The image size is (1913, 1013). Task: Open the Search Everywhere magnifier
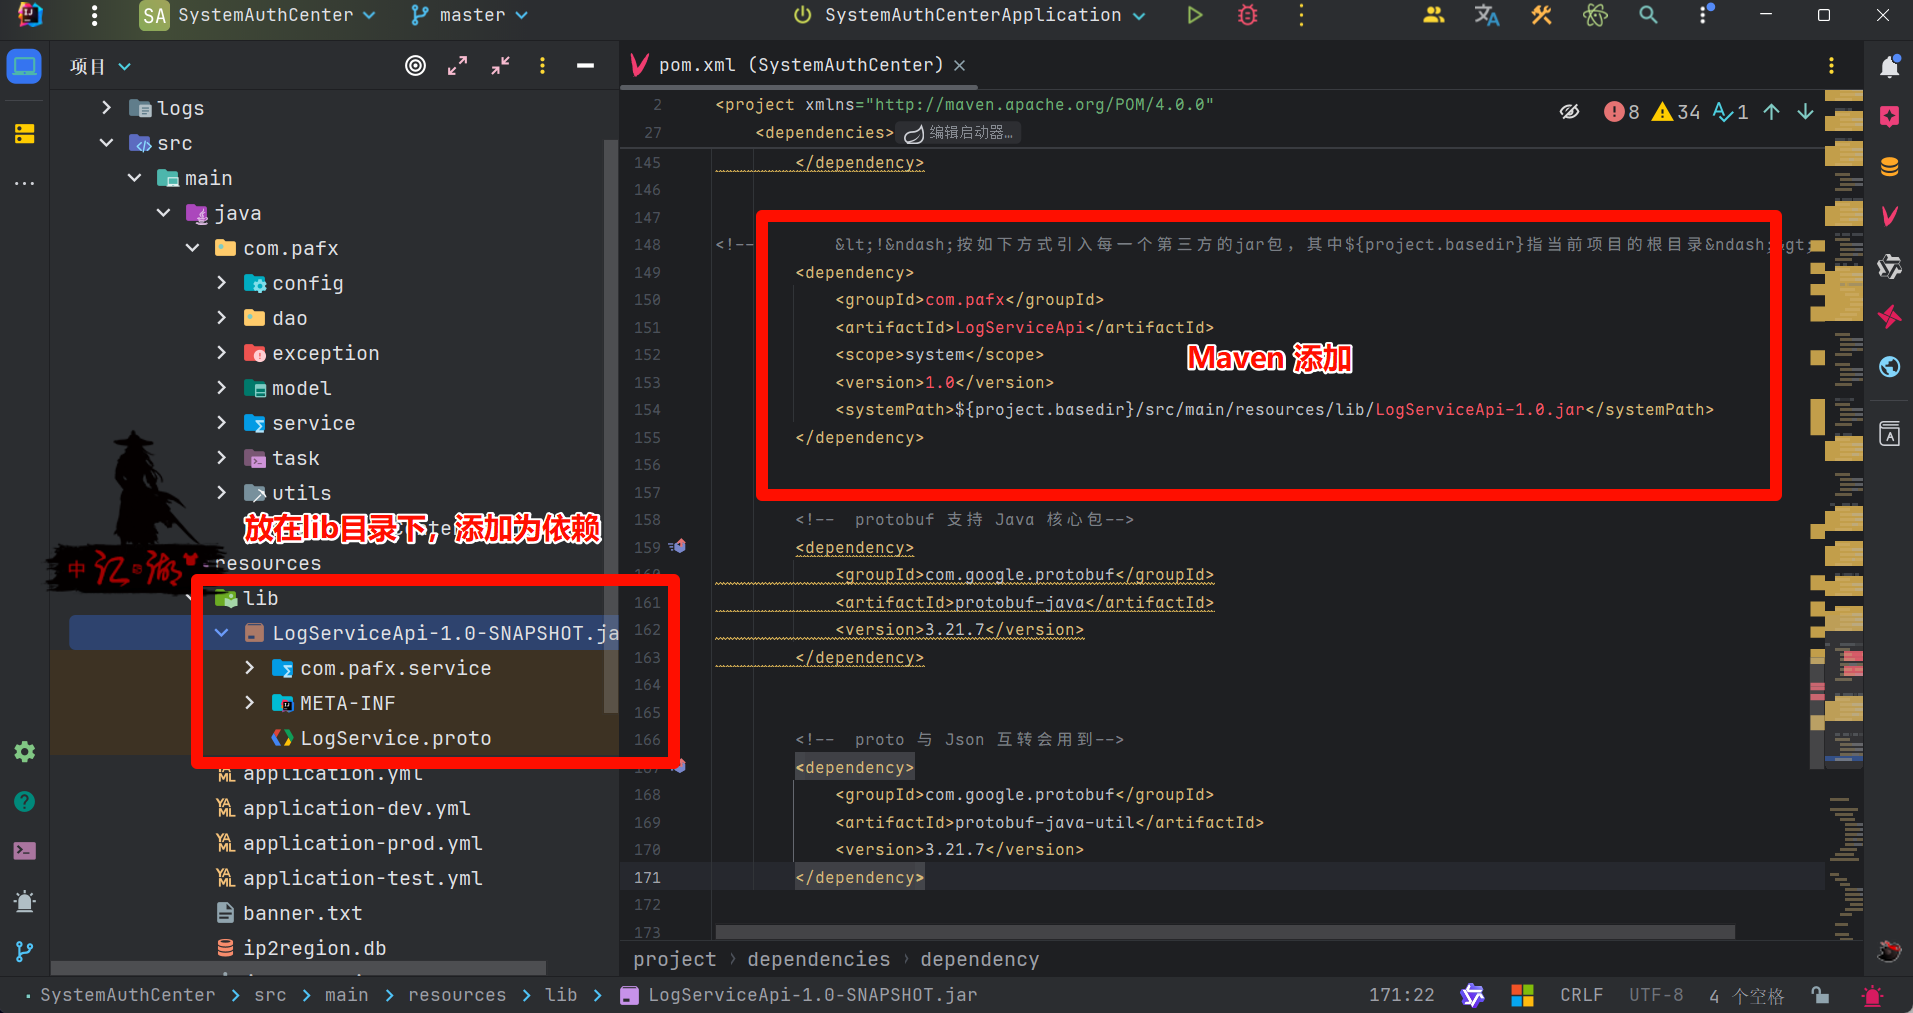click(1648, 15)
